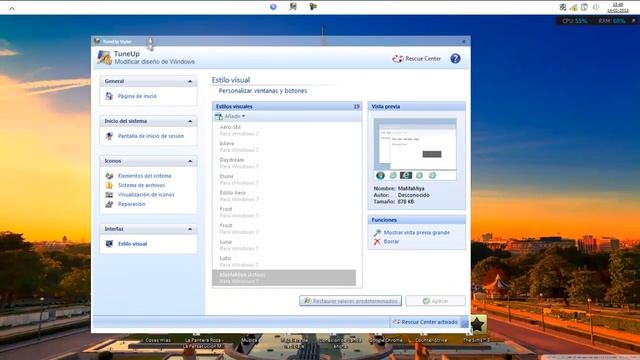
Task: Click the icon next to Pantalla de inicio de sesión
Action: [109, 136]
